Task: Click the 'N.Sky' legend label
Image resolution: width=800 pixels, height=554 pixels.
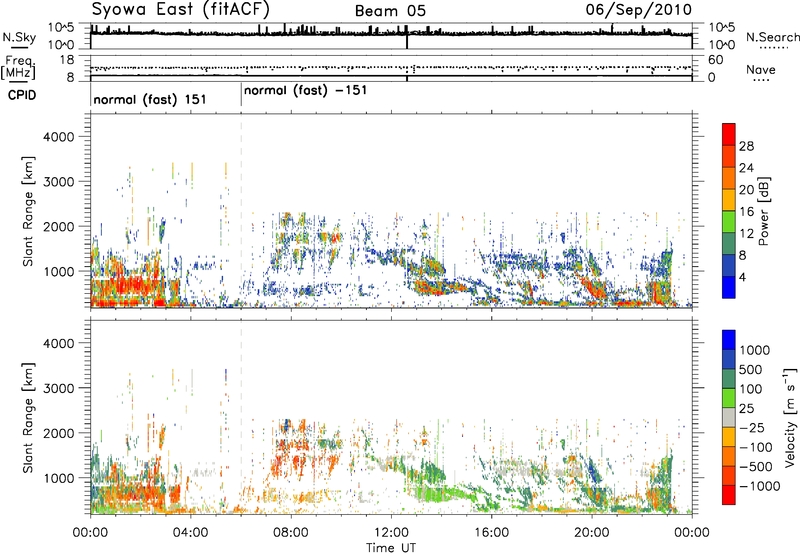Action: [19, 37]
